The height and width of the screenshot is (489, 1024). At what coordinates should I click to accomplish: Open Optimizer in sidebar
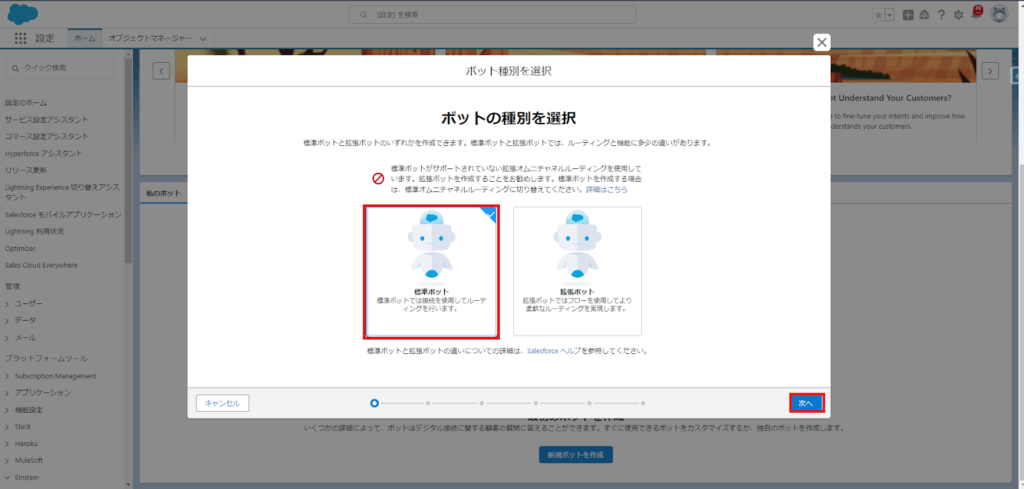pyautogui.click(x=20, y=248)
